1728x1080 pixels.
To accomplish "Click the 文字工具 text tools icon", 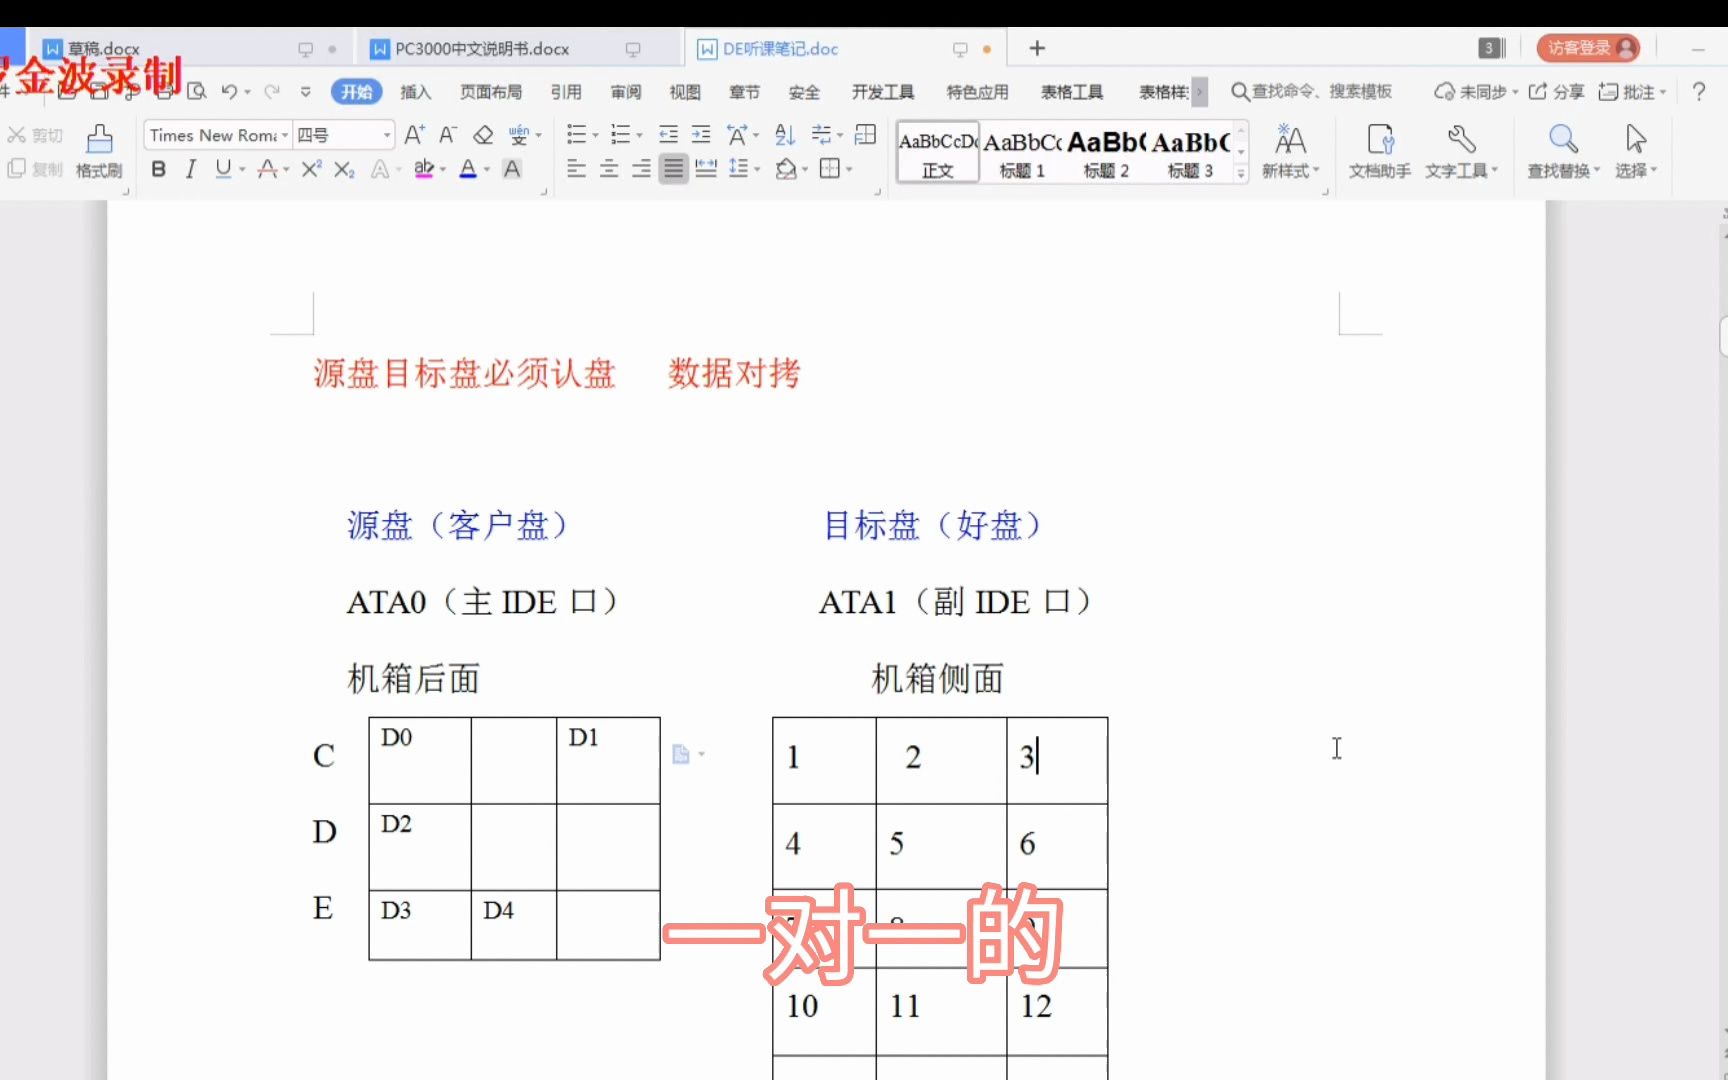I will point(1459,150).
